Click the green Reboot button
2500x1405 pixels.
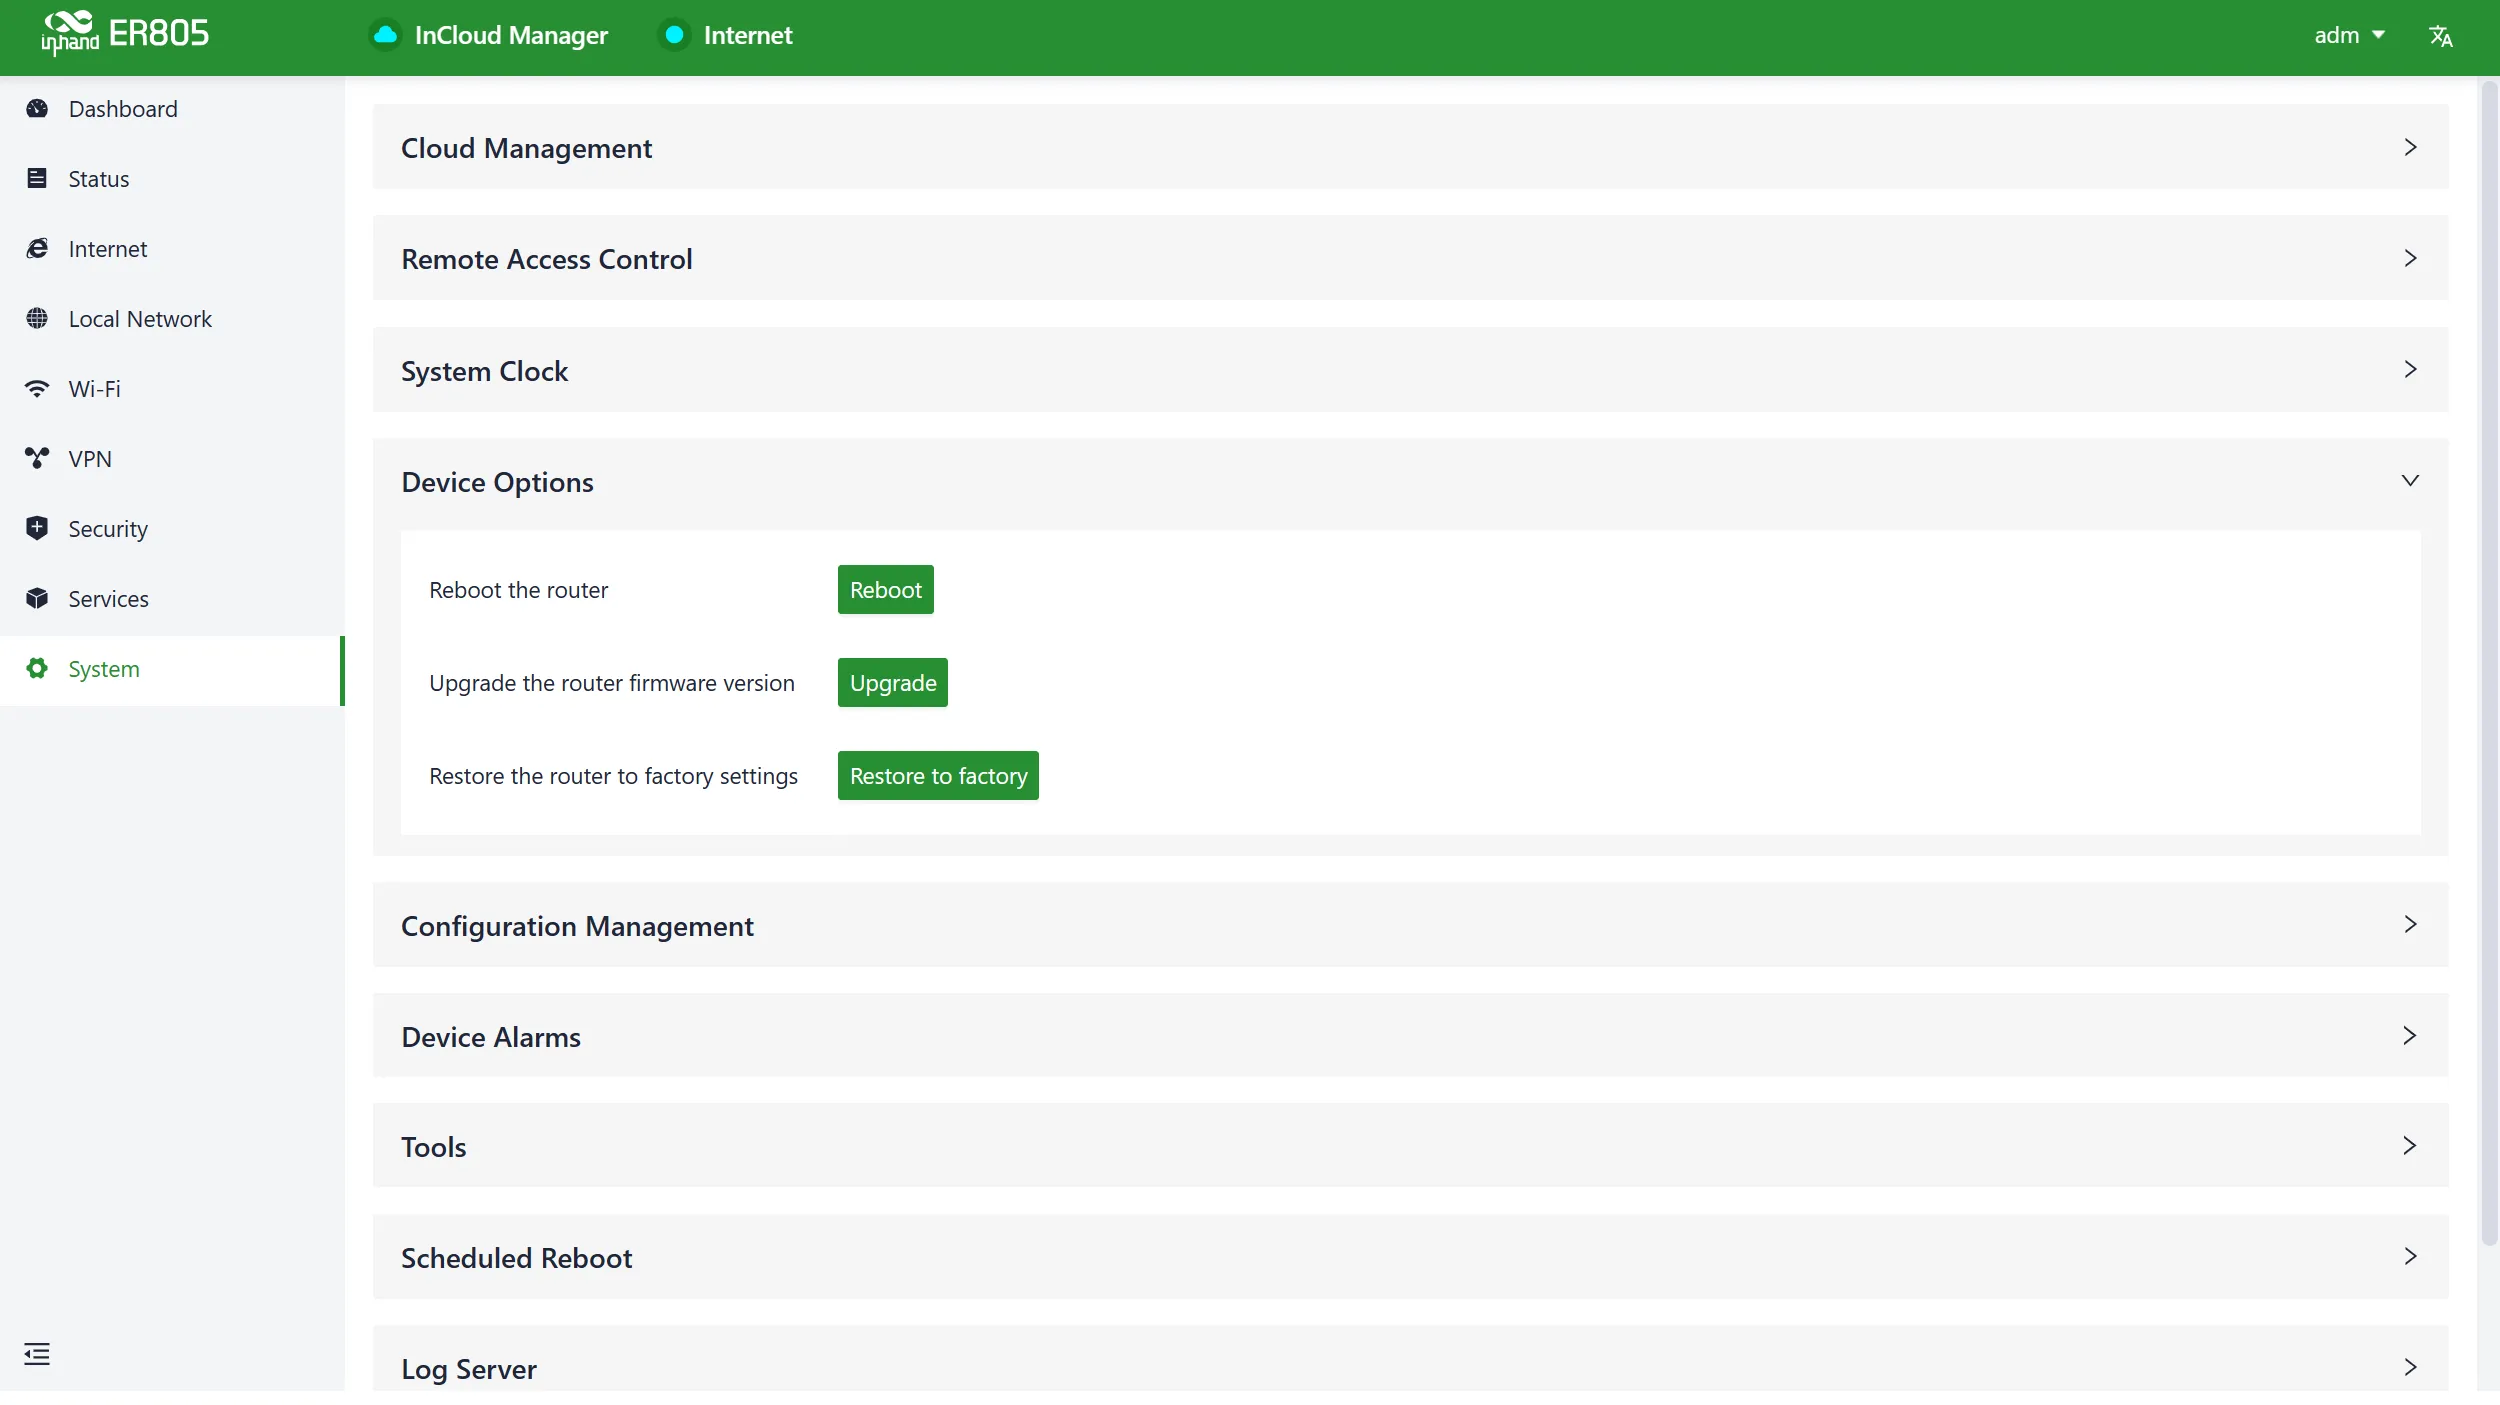click(x=885, y=590)
